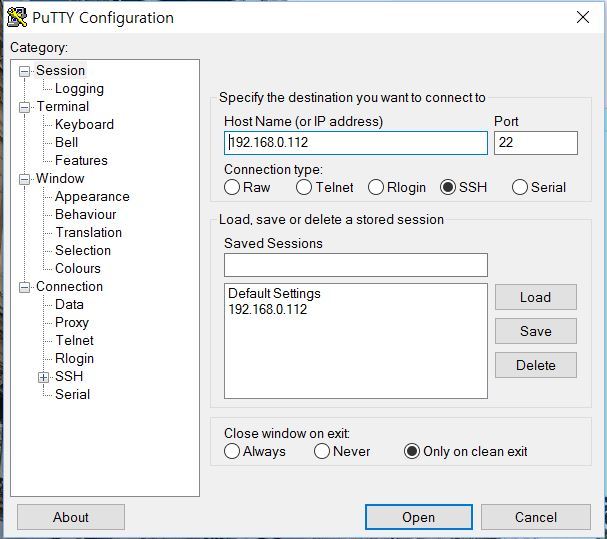Open the Appearance settings category
The image size is (607, 539).
tap(92, 196)
